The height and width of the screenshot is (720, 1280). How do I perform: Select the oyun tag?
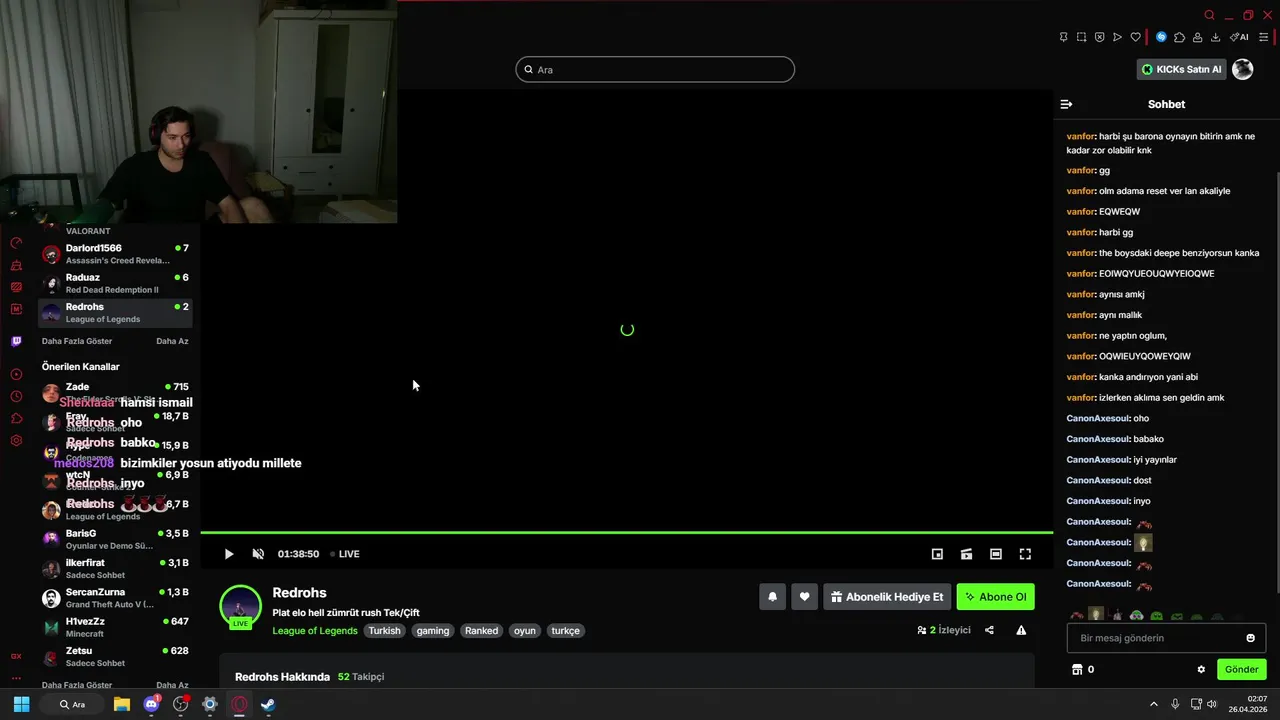click(x=525, y=631)
